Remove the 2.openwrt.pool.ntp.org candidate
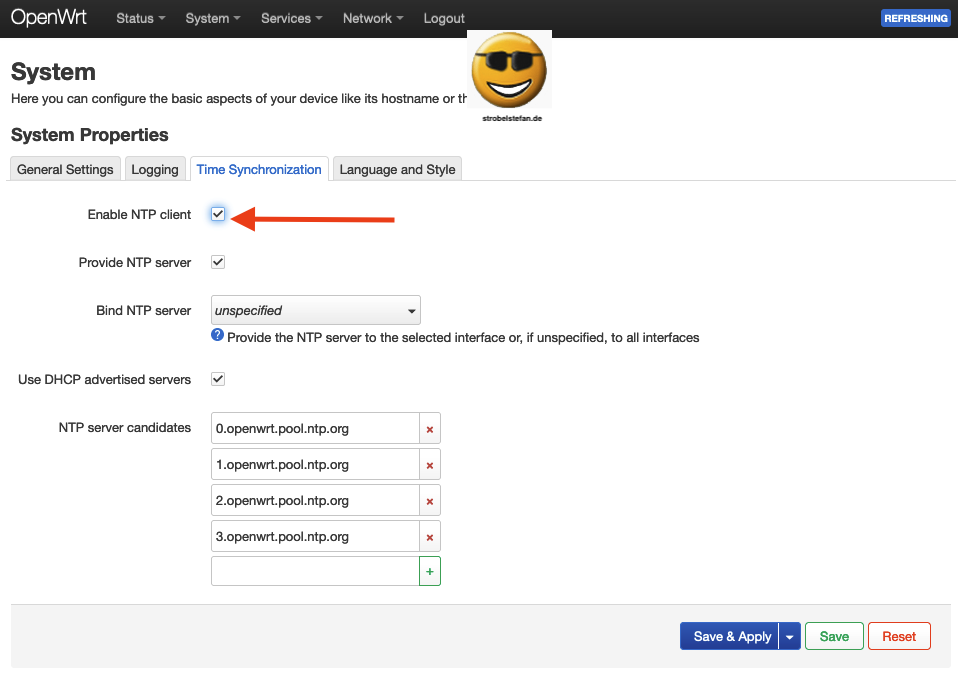Image resolution: width=958 pixels, height=677 pixels. pos(430,501)
